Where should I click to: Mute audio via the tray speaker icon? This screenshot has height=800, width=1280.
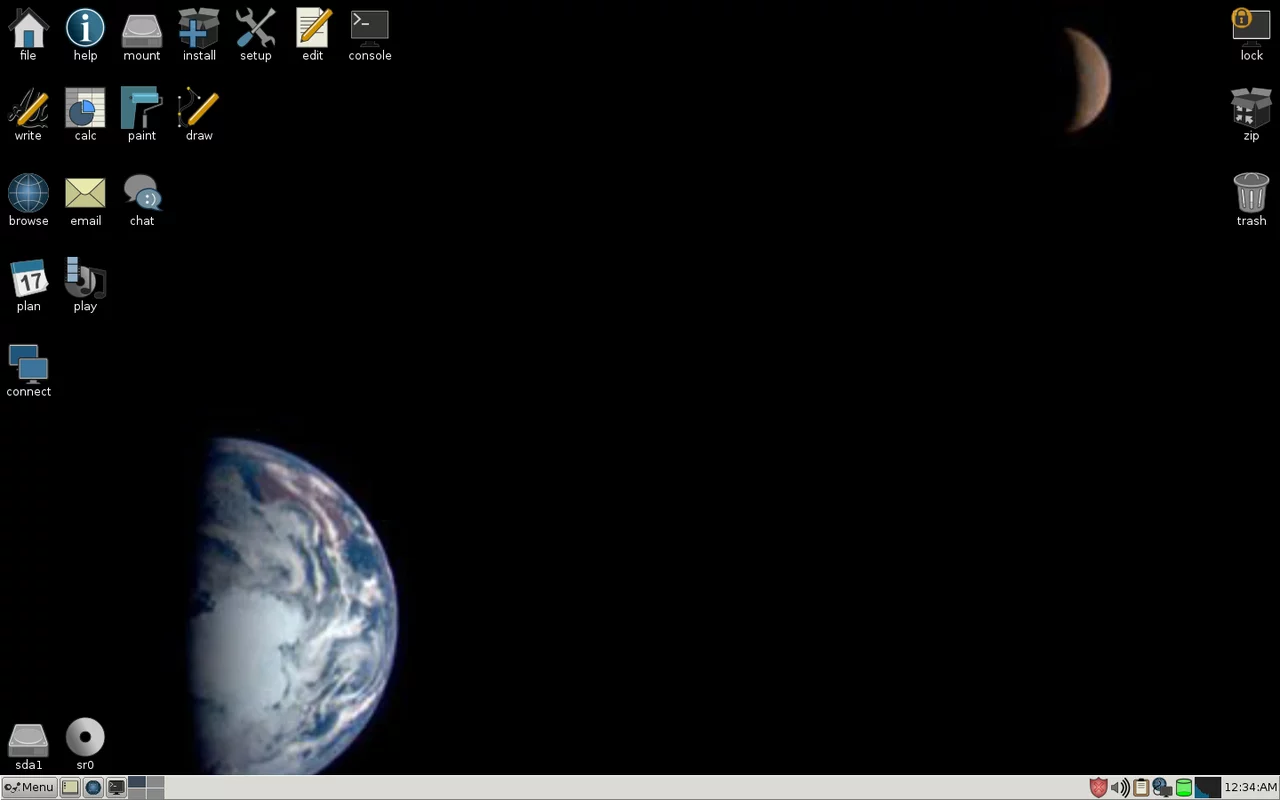click(1120, 787)
